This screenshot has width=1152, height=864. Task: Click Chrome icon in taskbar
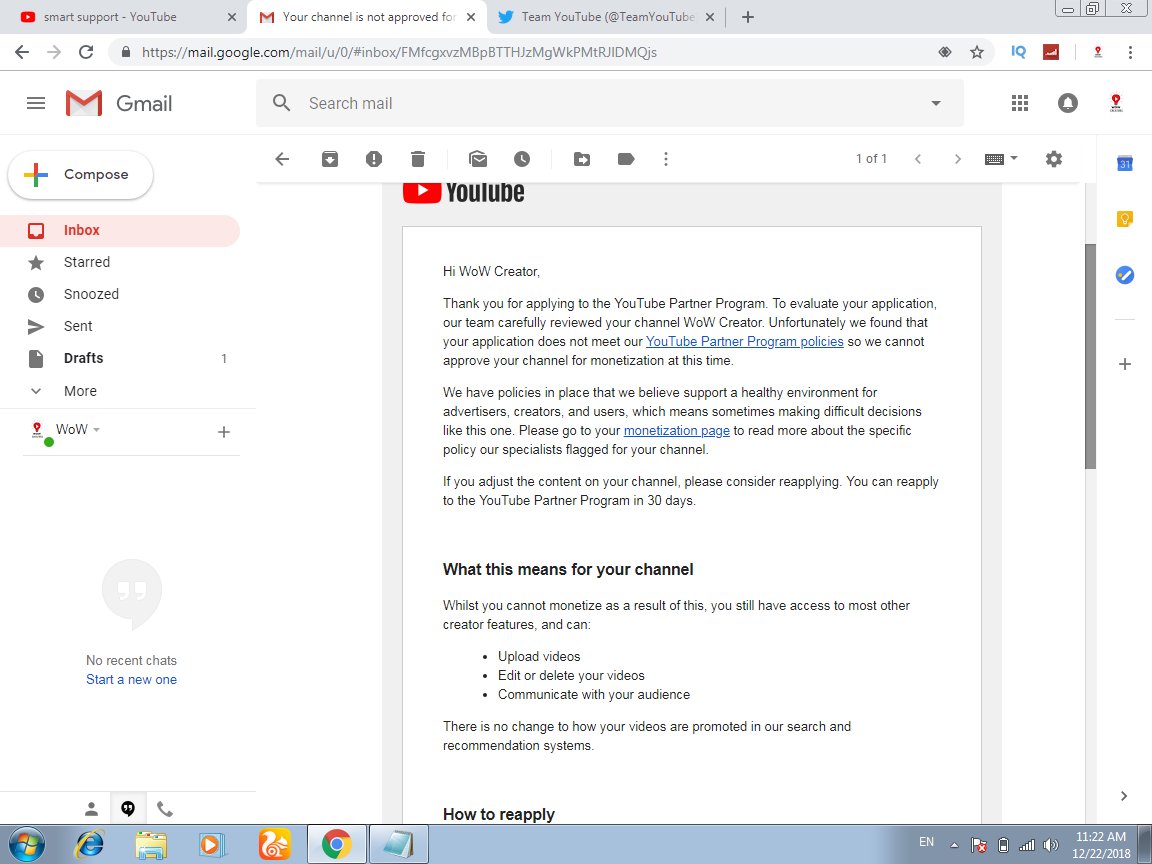[336, 845]
